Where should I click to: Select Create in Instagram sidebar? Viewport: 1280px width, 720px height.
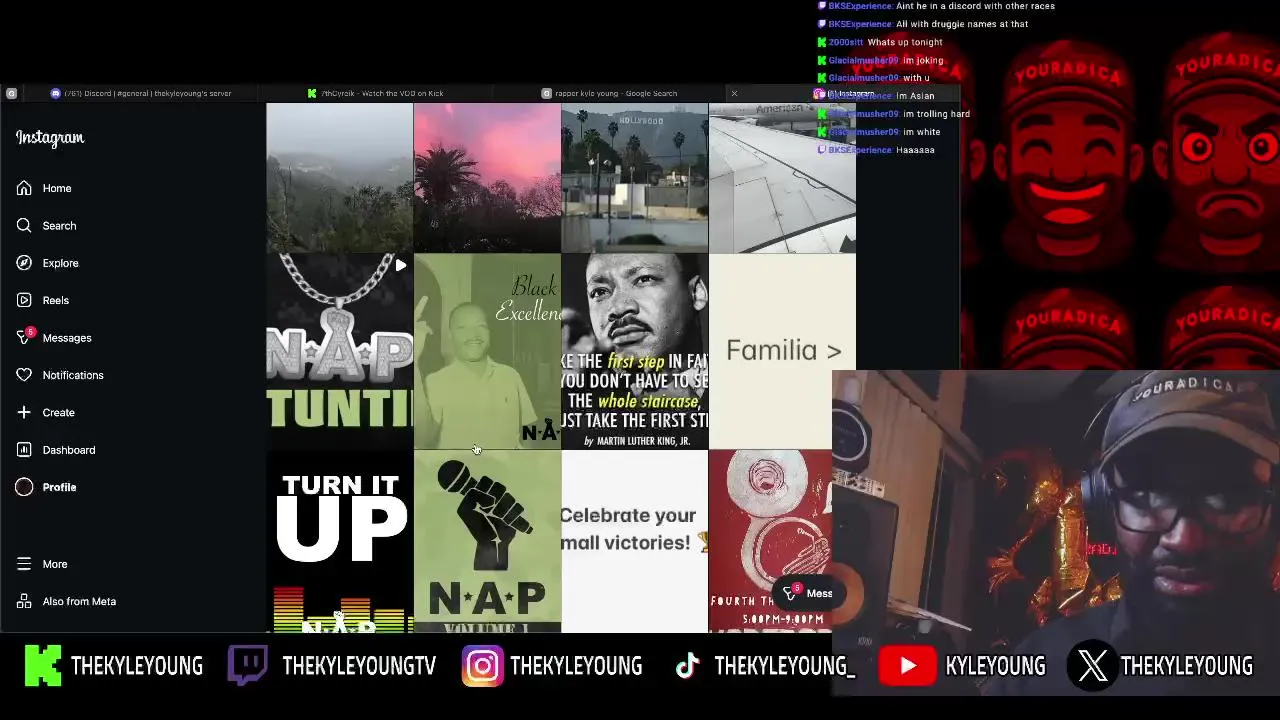click(58, 412)
